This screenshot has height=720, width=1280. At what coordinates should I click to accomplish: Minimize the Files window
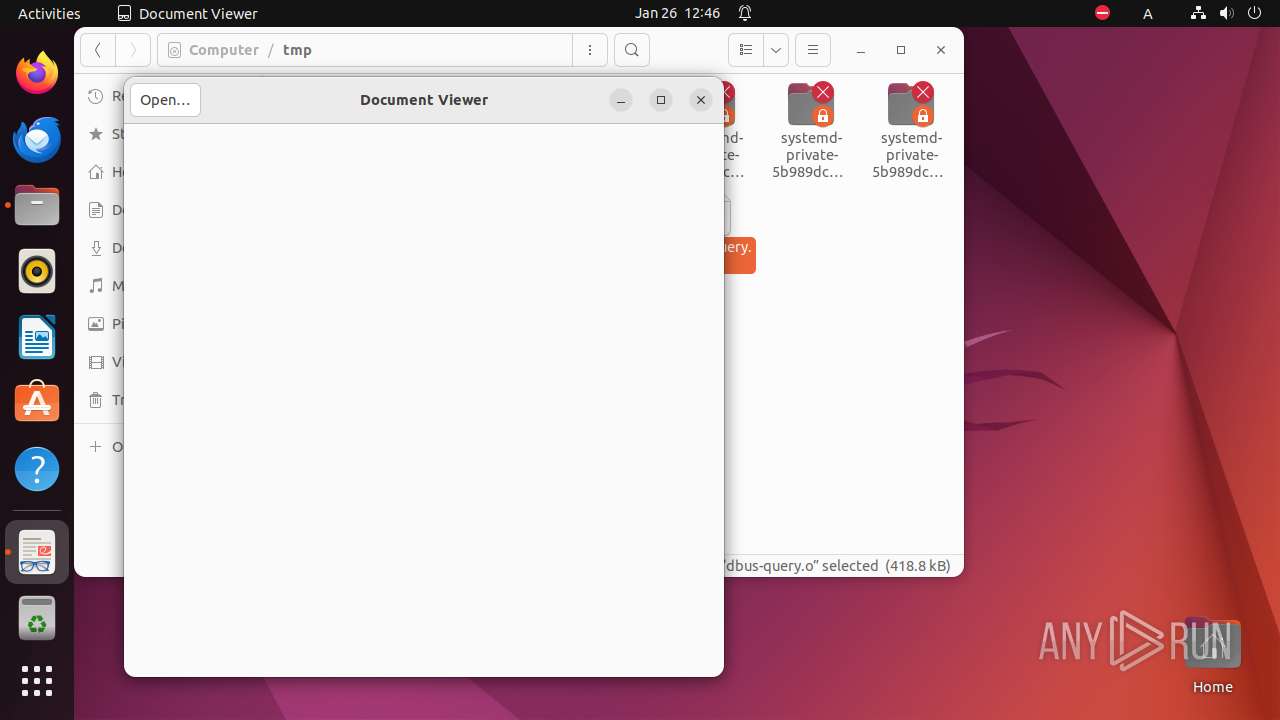861,50
